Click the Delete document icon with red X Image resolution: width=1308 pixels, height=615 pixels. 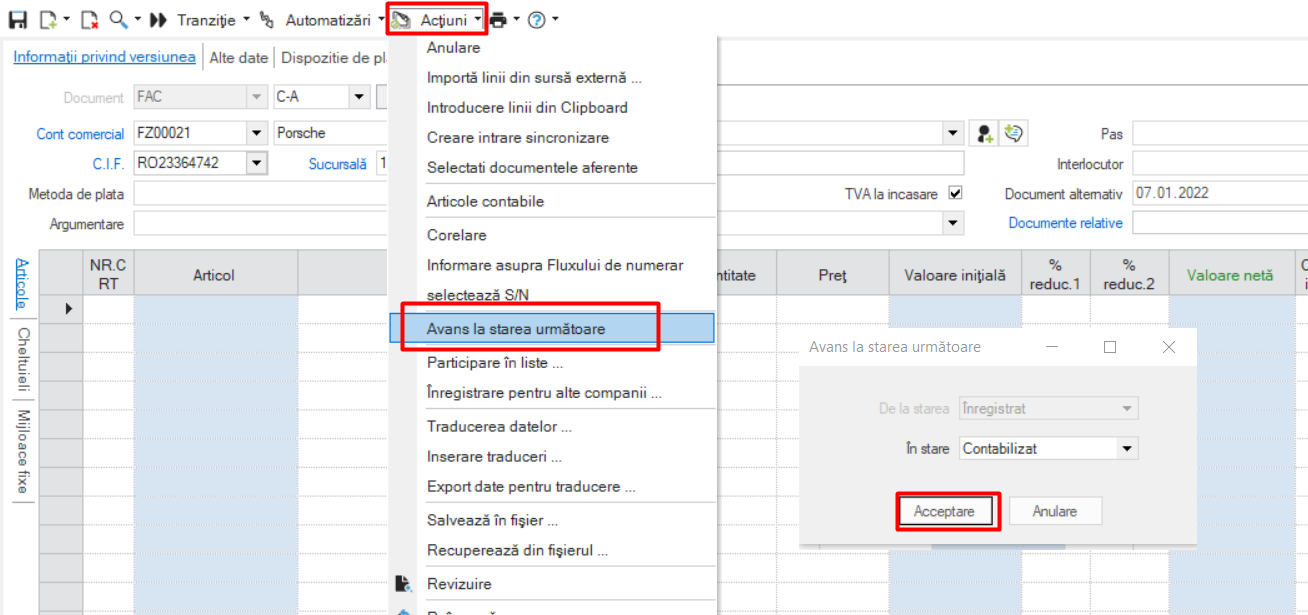click(x=89, y=19)
